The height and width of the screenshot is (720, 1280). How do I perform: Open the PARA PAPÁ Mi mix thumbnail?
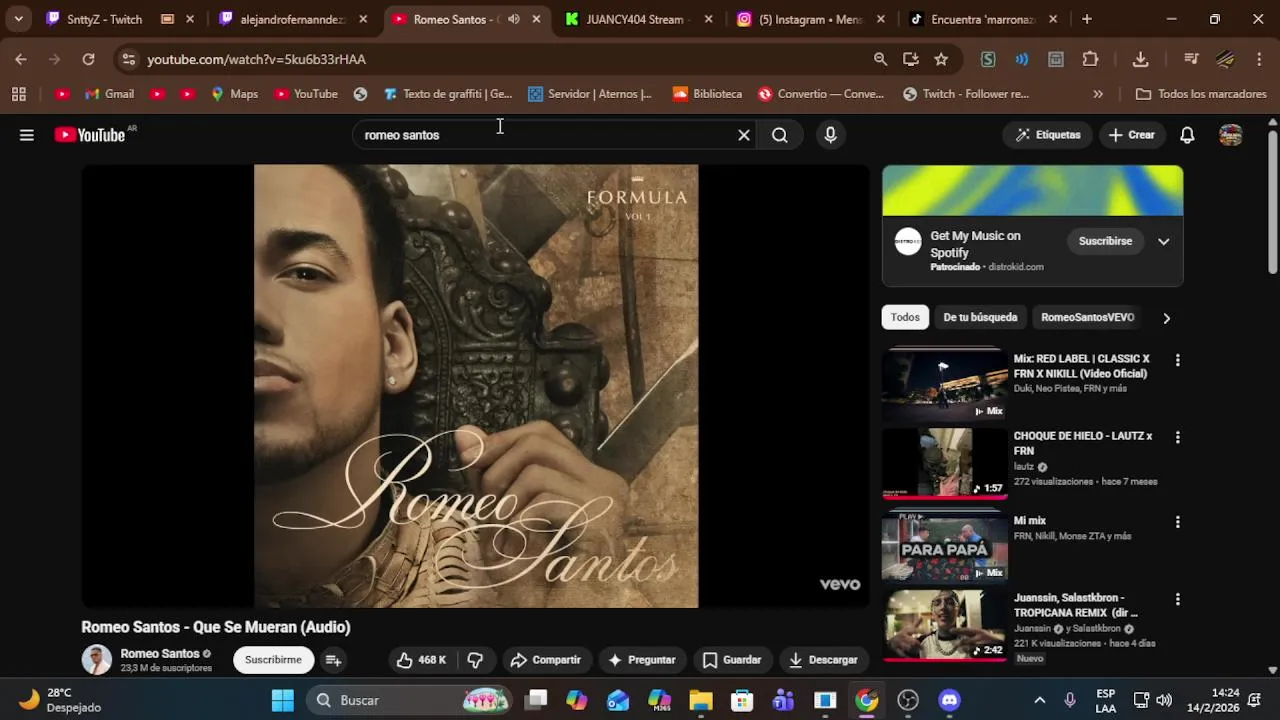click(x=945, y=546)
